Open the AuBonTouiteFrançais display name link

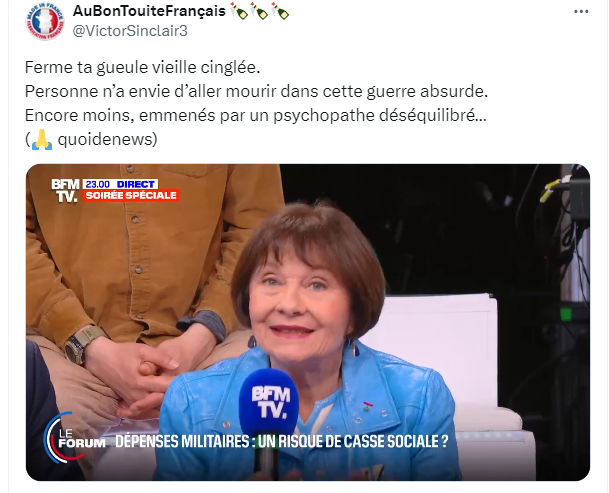click(149, 11)
